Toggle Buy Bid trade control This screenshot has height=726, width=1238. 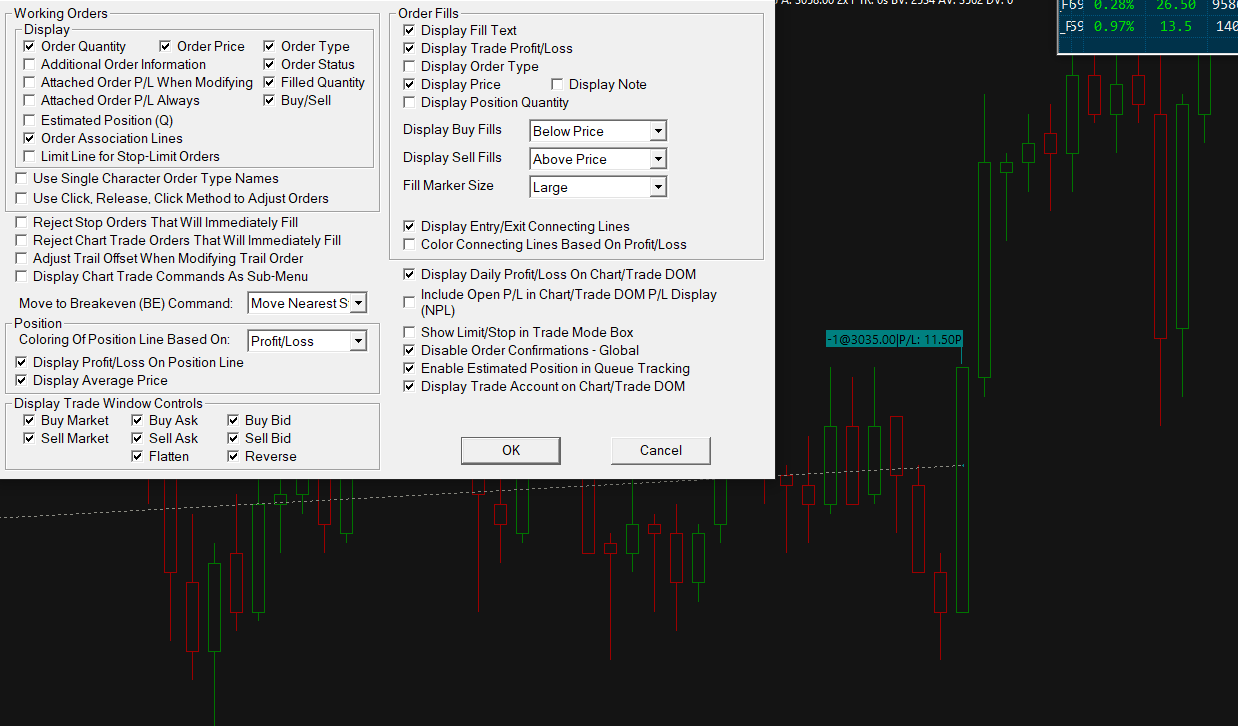point(233,421)
